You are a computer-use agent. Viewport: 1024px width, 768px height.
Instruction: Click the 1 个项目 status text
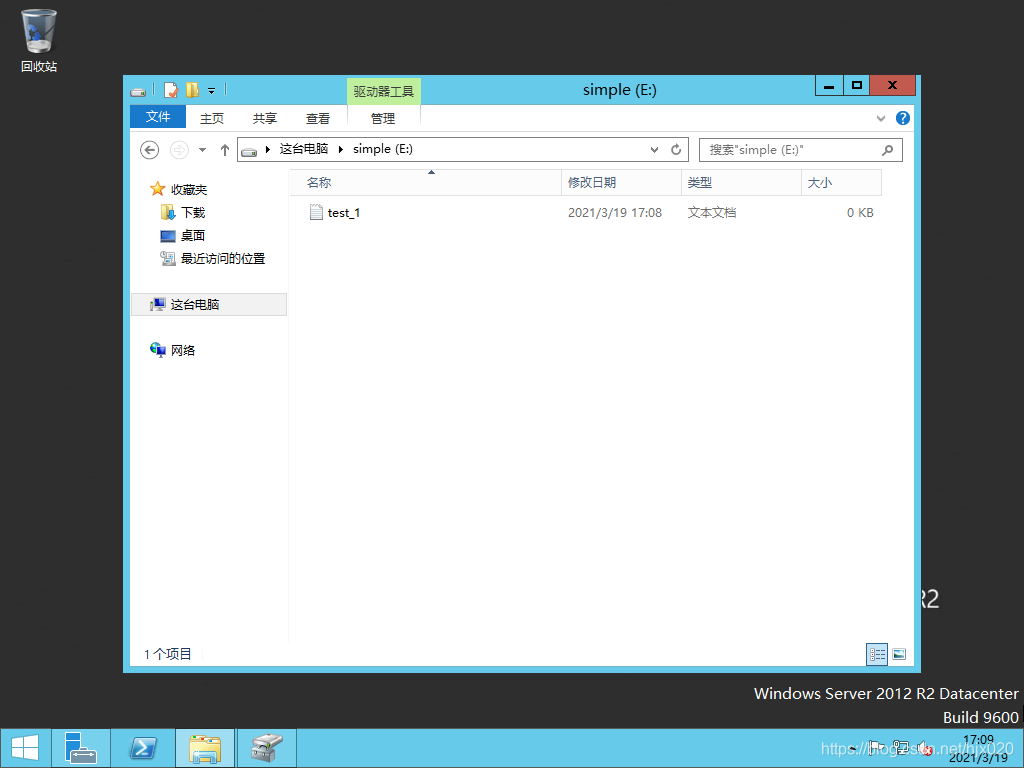[168, 654]
